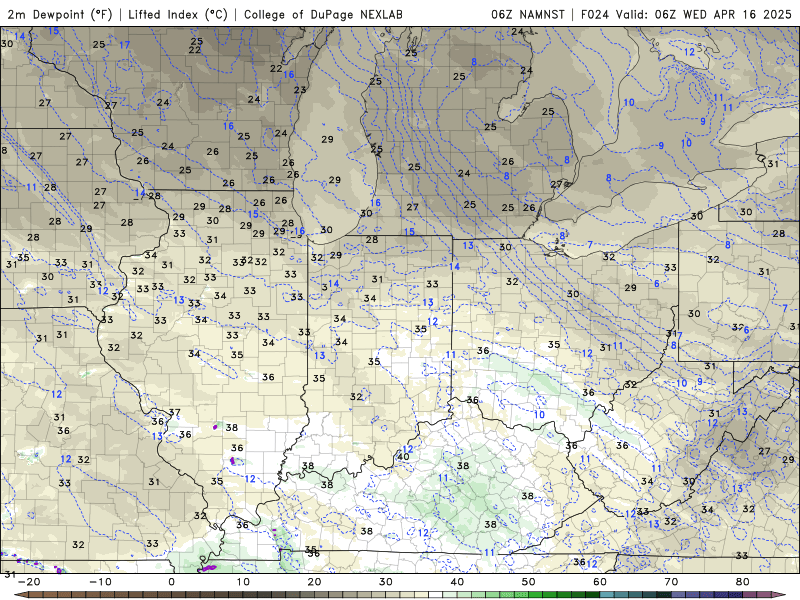800x600 pixels.
Task: Click 'College of DuPage NEXLAB' header text
Action: 323,14
